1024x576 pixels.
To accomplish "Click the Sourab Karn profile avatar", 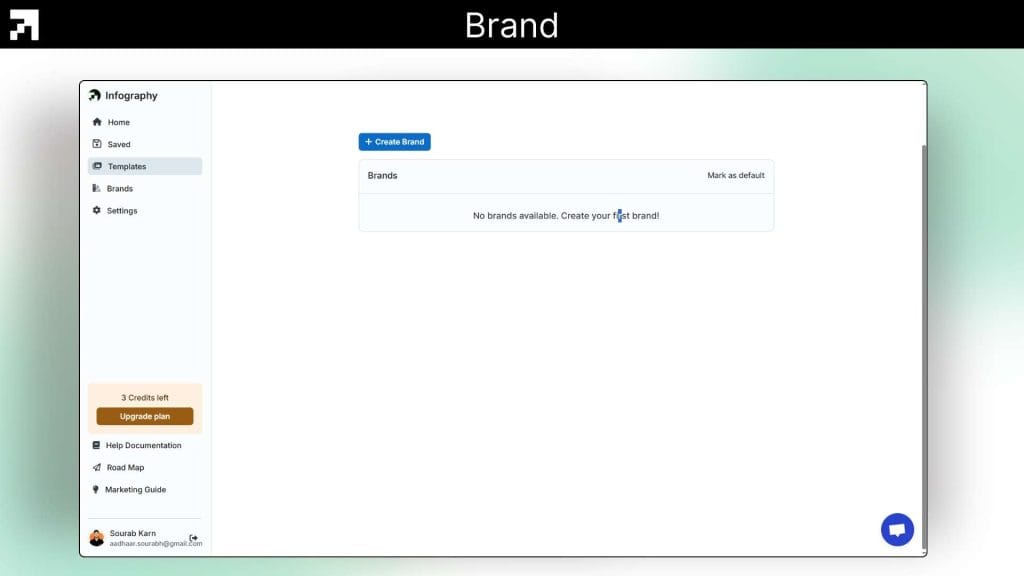I will tap(97, 536).
